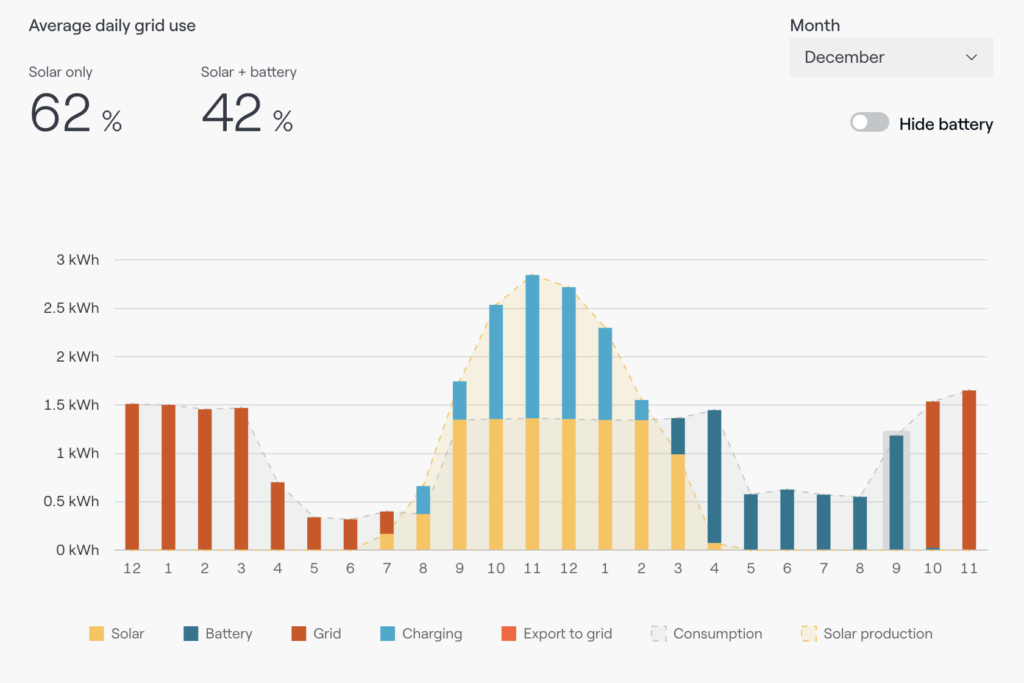
Task: Click the dark teal Battery legend swatch
Action: pos(190,634)
